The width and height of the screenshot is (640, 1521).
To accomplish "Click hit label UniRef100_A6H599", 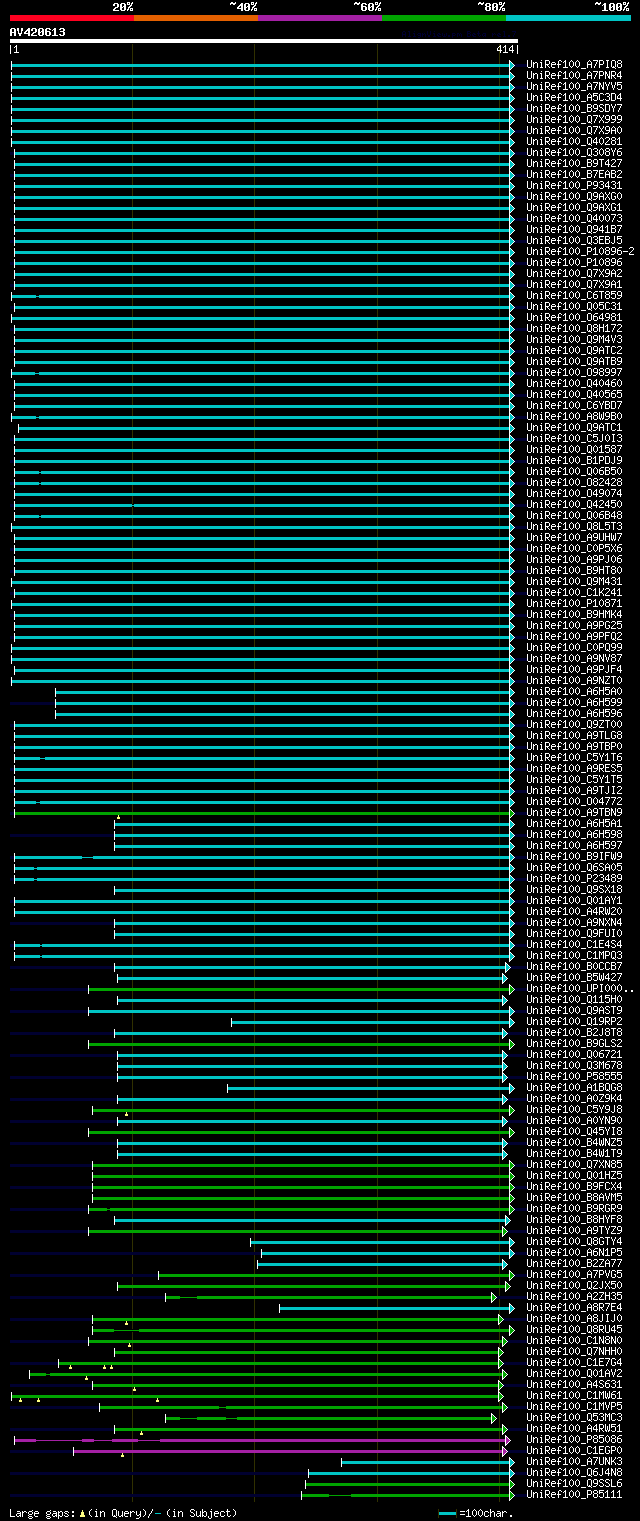I will [573, 702].
